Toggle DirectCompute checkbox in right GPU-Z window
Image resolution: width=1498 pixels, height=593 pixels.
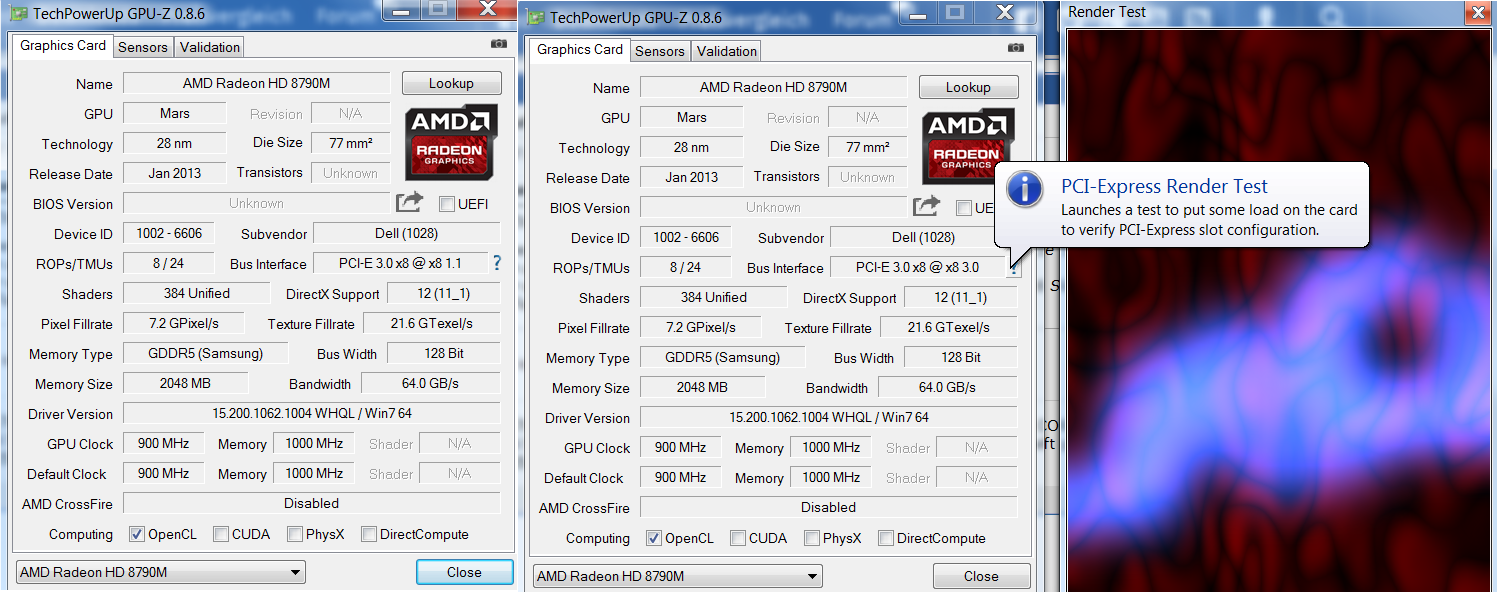pyautogui.click(x=886, y=538)
